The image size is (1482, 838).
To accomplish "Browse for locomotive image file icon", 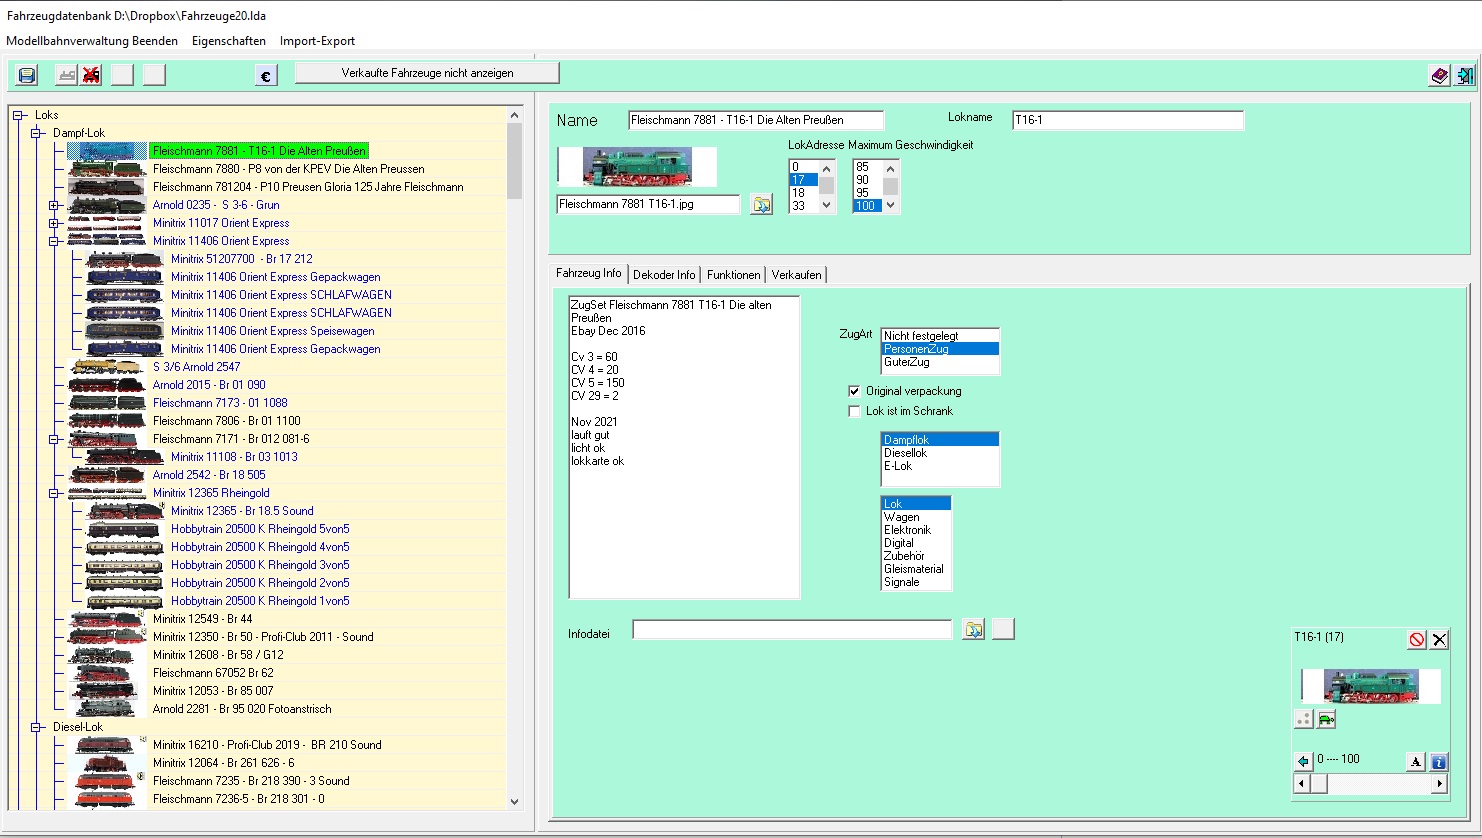I will 762,205.
